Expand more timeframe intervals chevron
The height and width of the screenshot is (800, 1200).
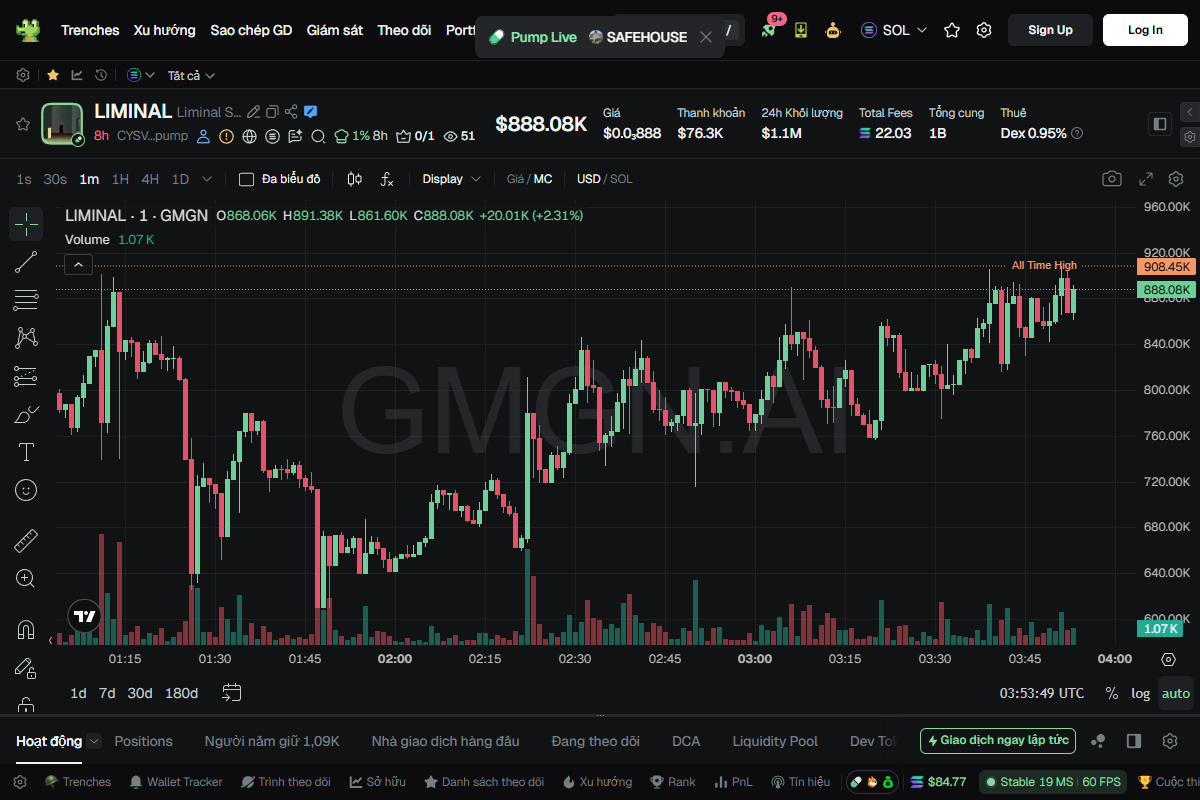point(207,179)
